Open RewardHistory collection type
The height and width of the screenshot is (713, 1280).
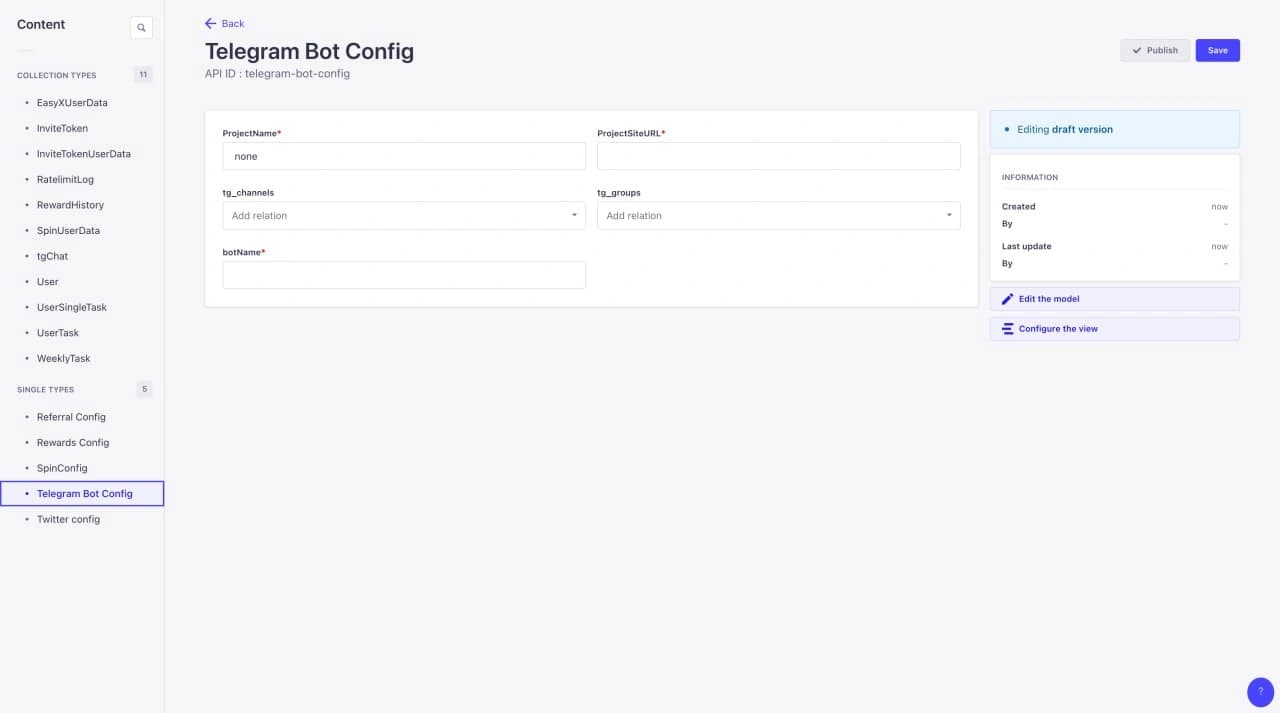pyautogui.click(x=70, y=205)
